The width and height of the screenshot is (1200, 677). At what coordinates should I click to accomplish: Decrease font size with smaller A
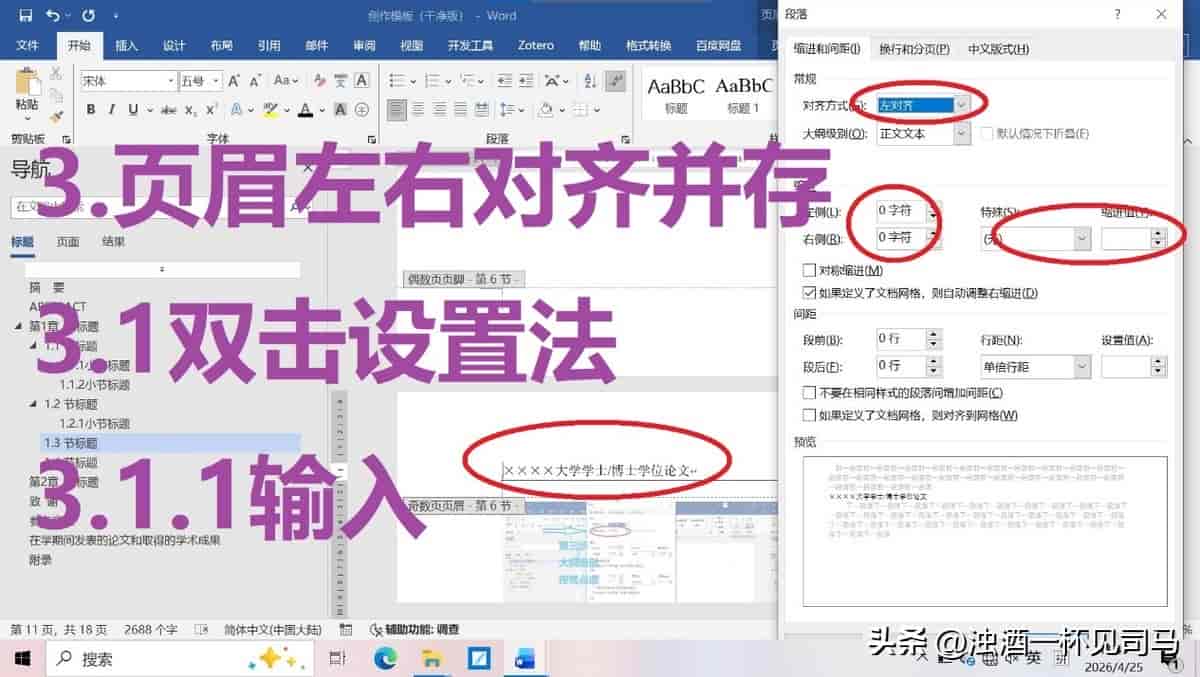256,81
